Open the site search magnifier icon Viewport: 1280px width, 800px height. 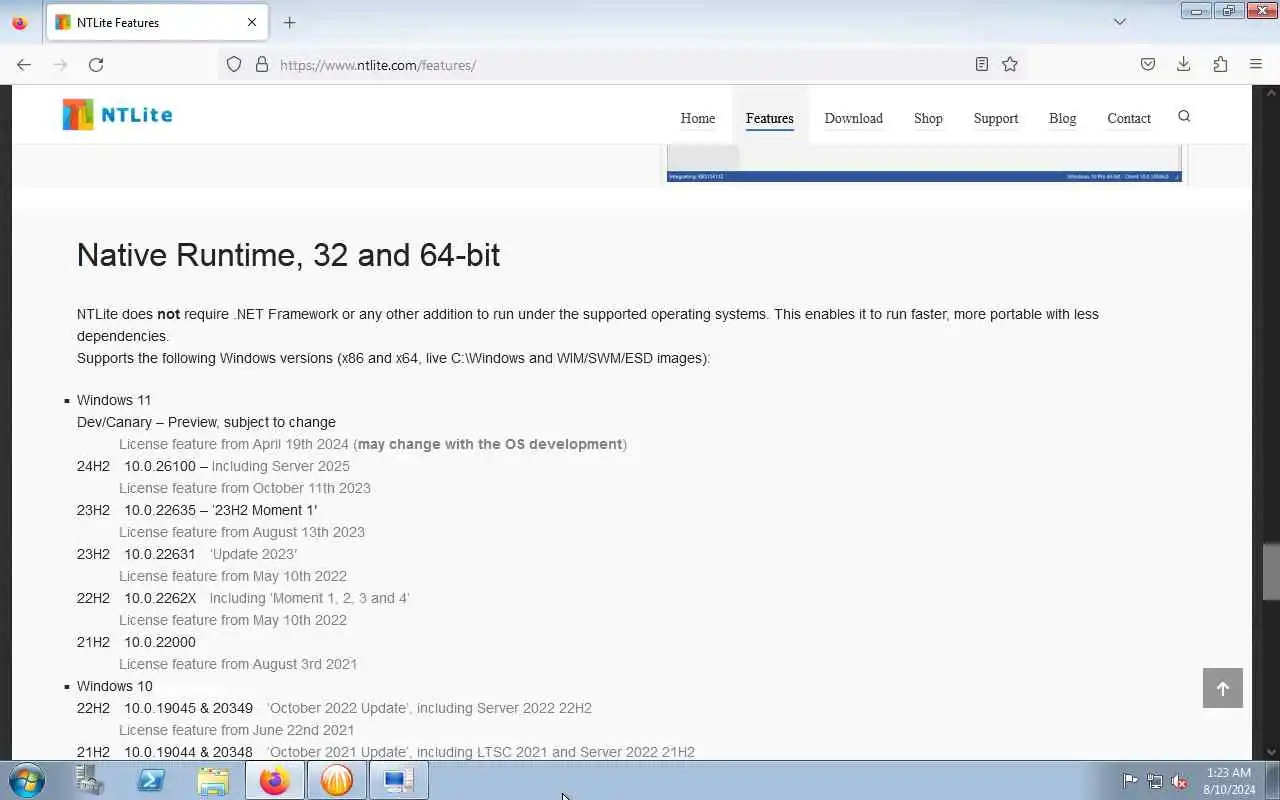(1184, 117)
